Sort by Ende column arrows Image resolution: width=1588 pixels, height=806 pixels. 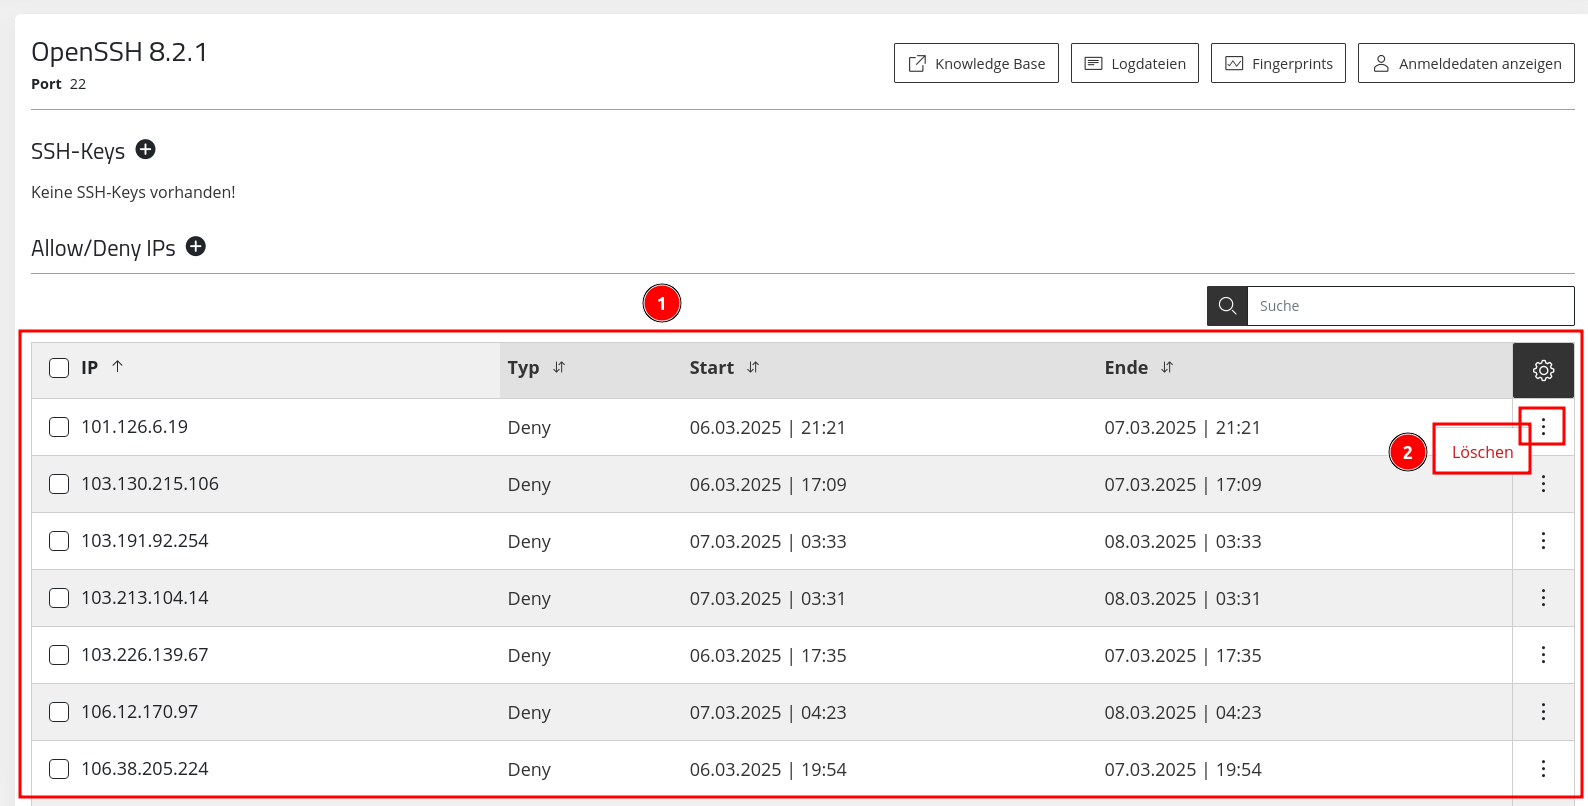pos(1167,368)
